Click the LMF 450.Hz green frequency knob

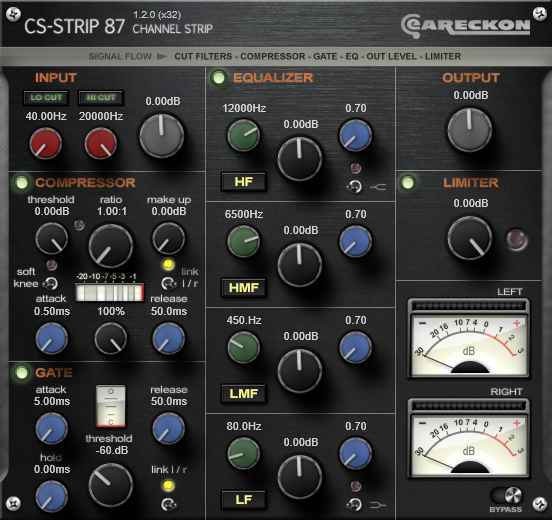(243, 347)
